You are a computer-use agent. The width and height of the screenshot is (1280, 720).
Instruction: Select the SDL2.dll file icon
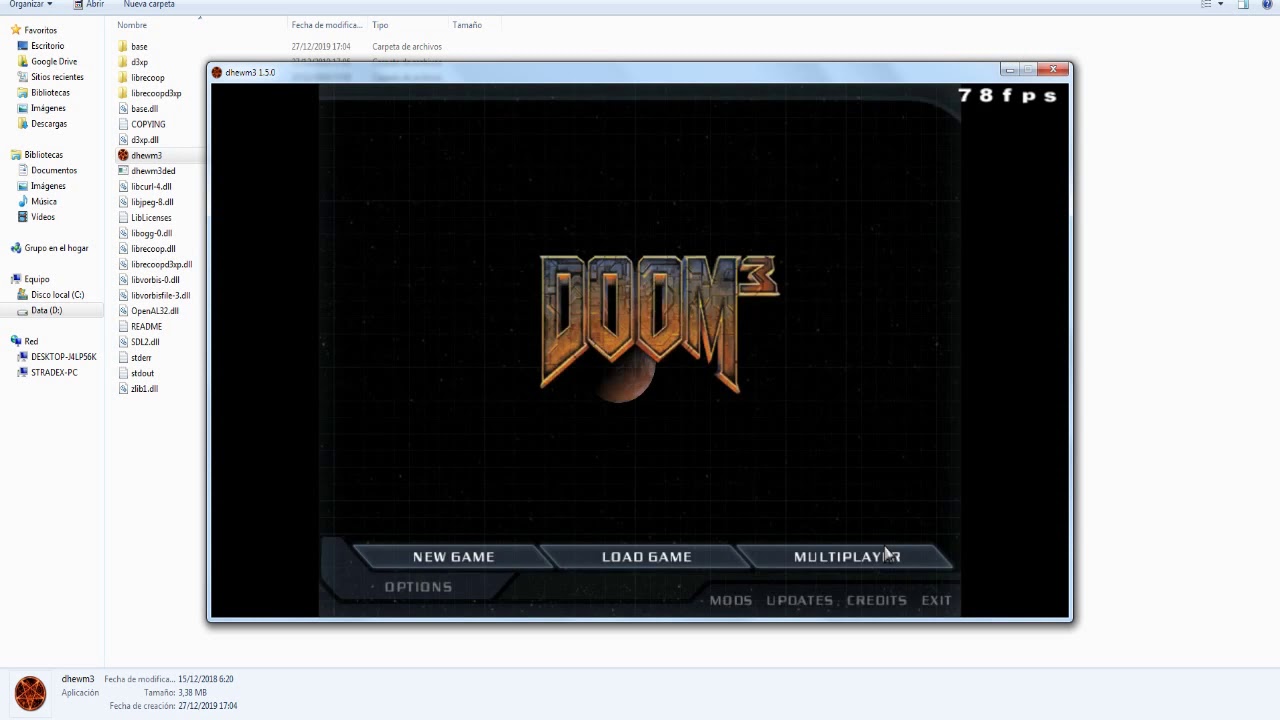(x=123, y=342)
